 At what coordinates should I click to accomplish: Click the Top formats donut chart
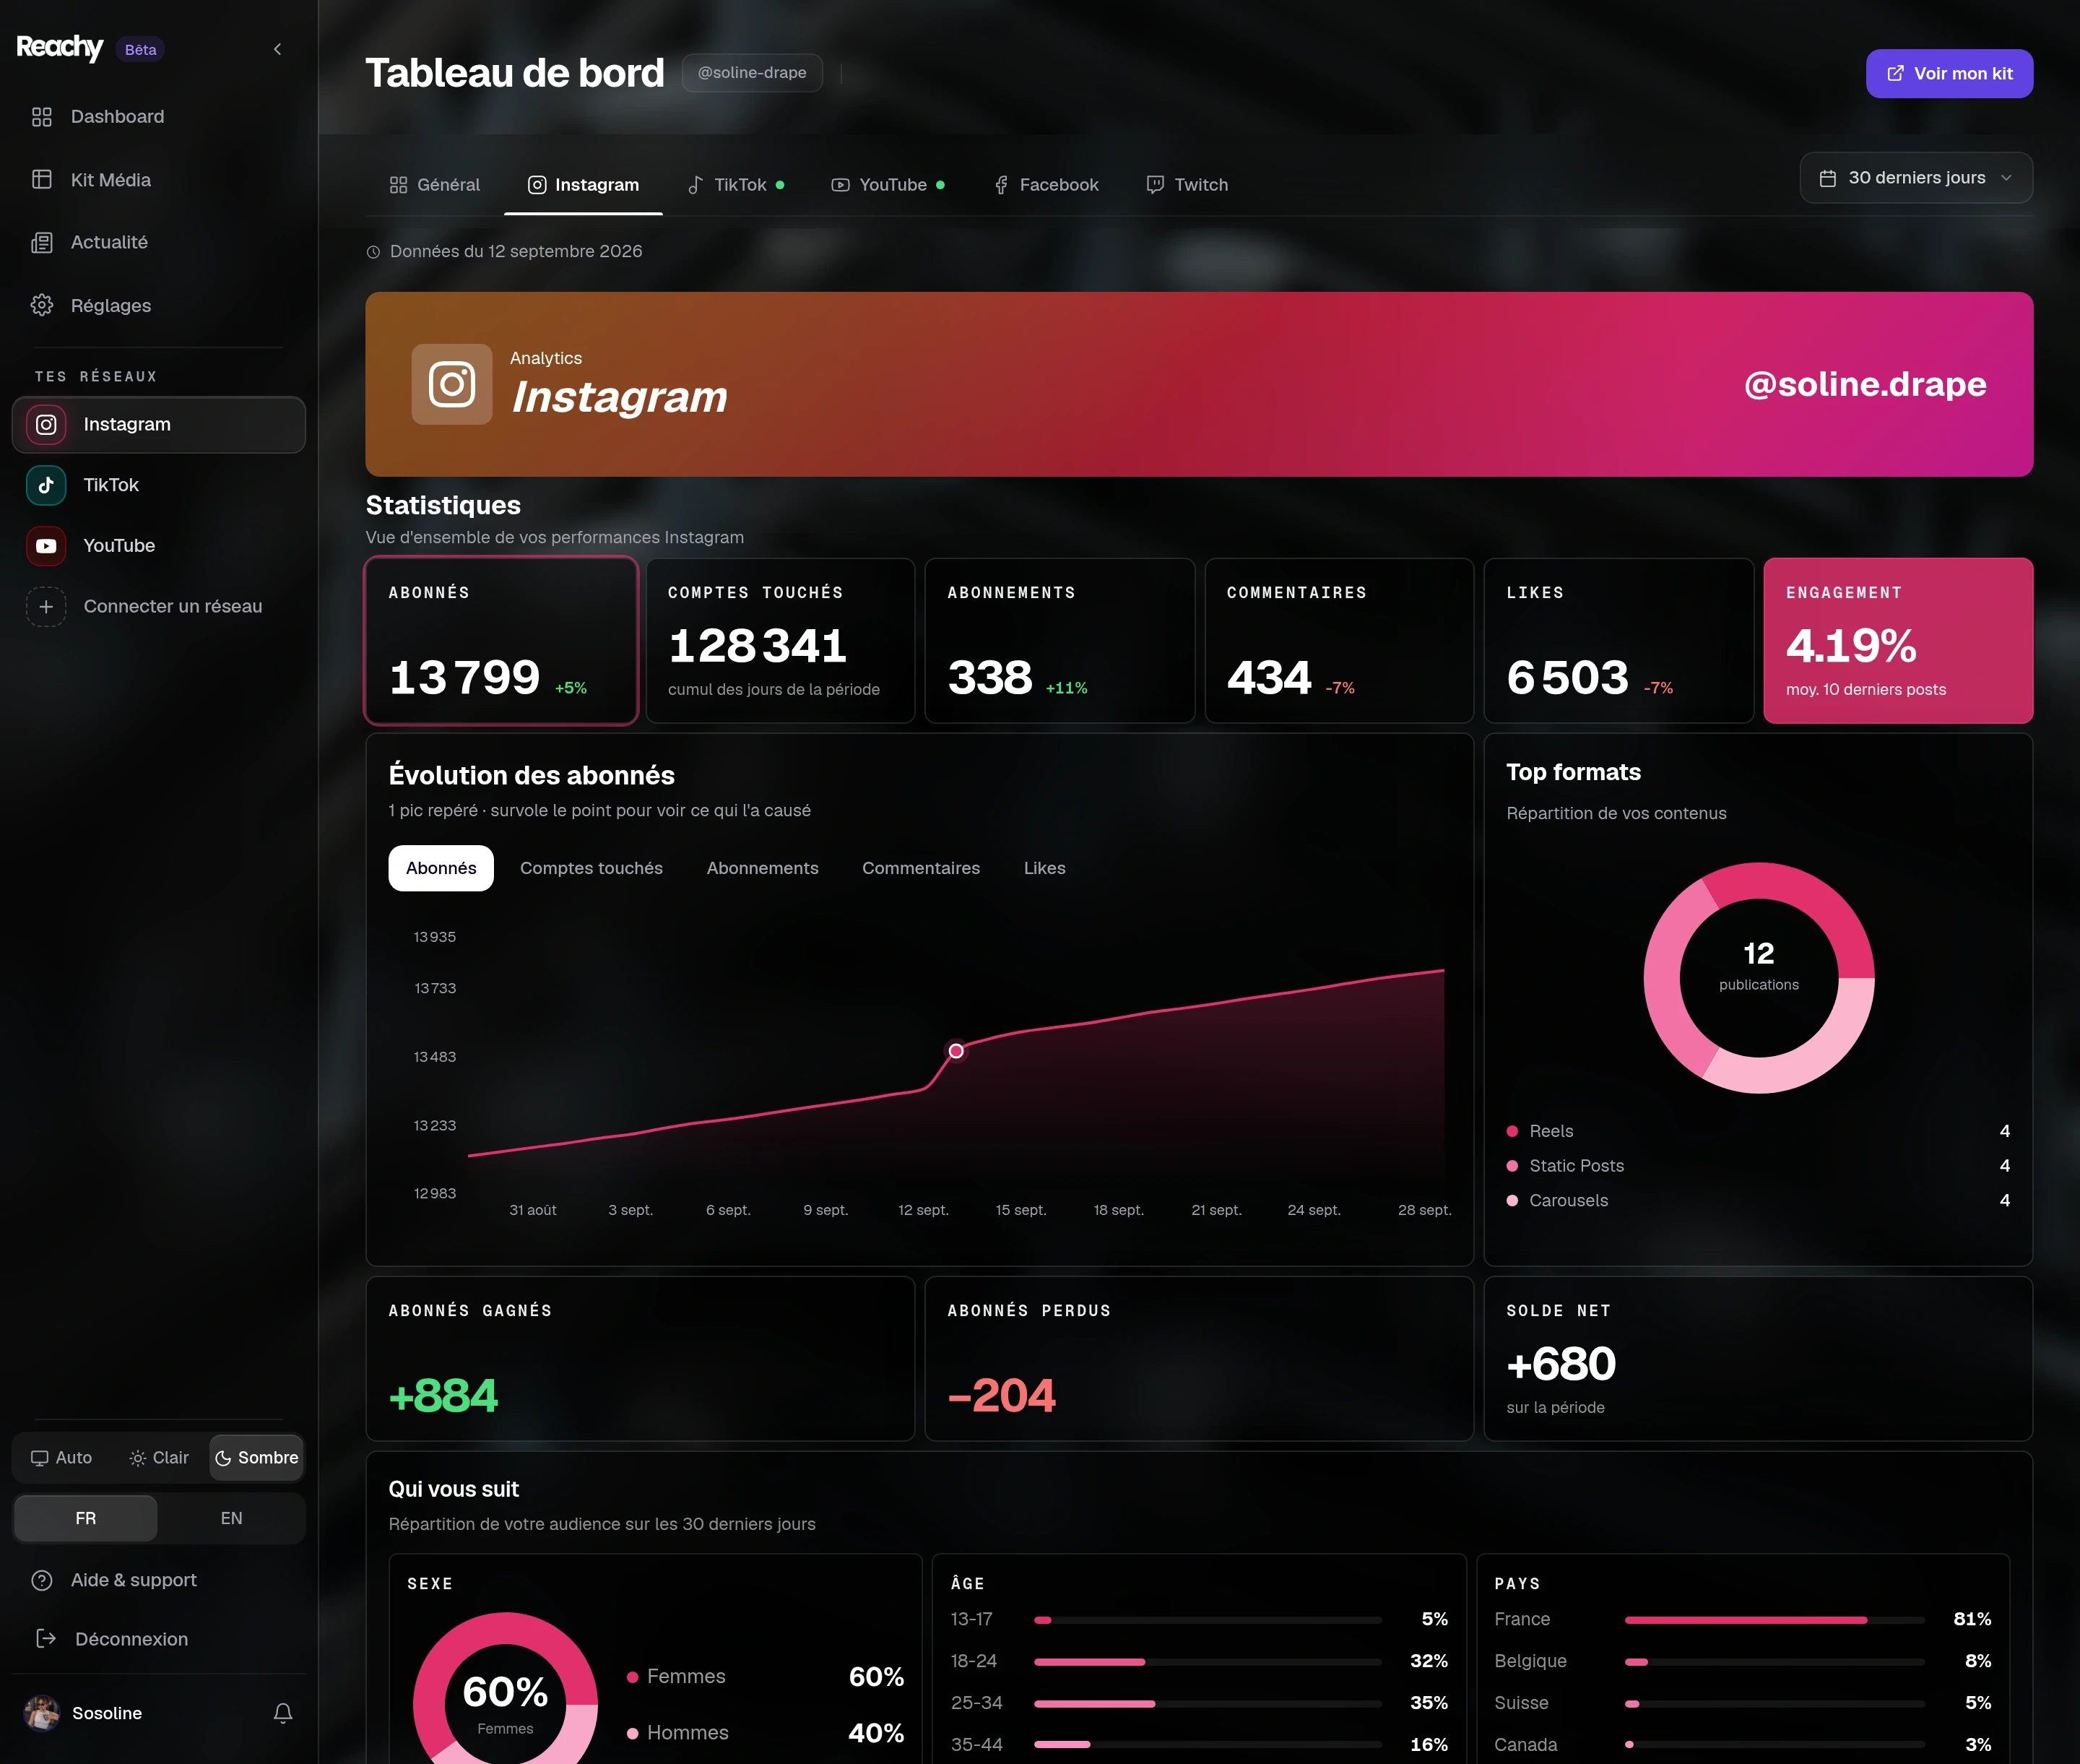point(1758,978)
